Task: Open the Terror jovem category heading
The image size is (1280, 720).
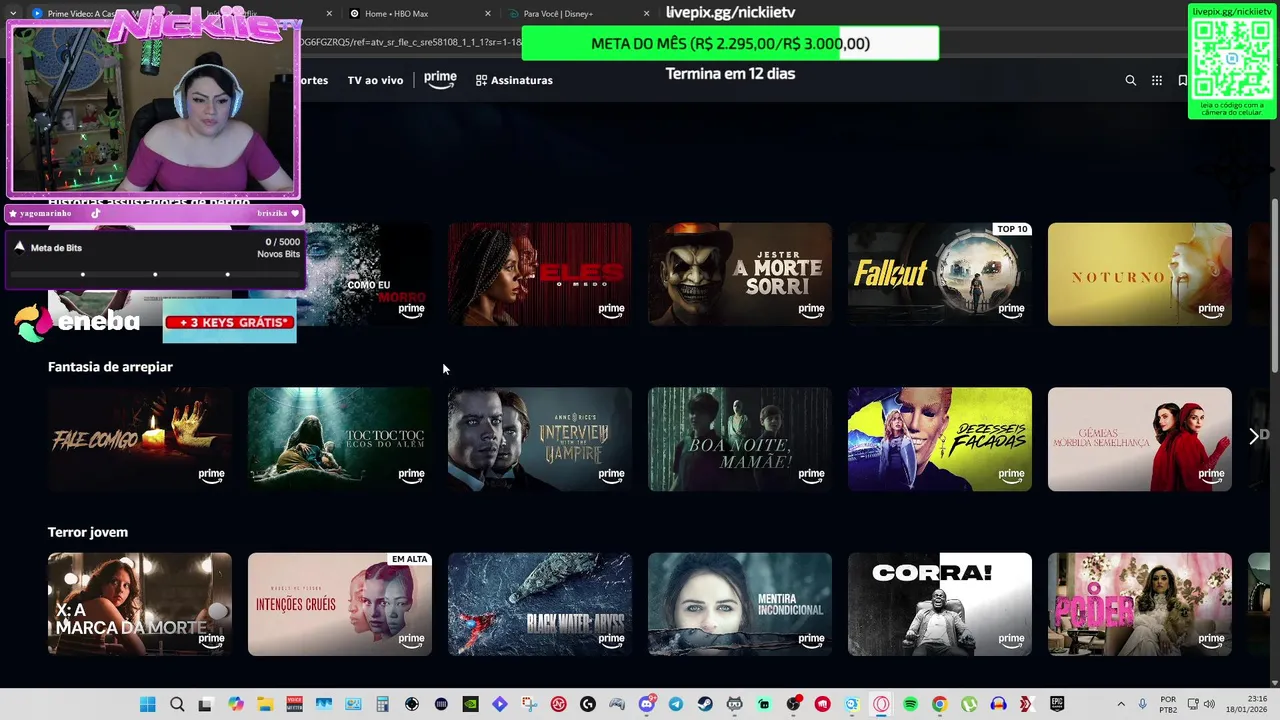Action: coord(88,532)
